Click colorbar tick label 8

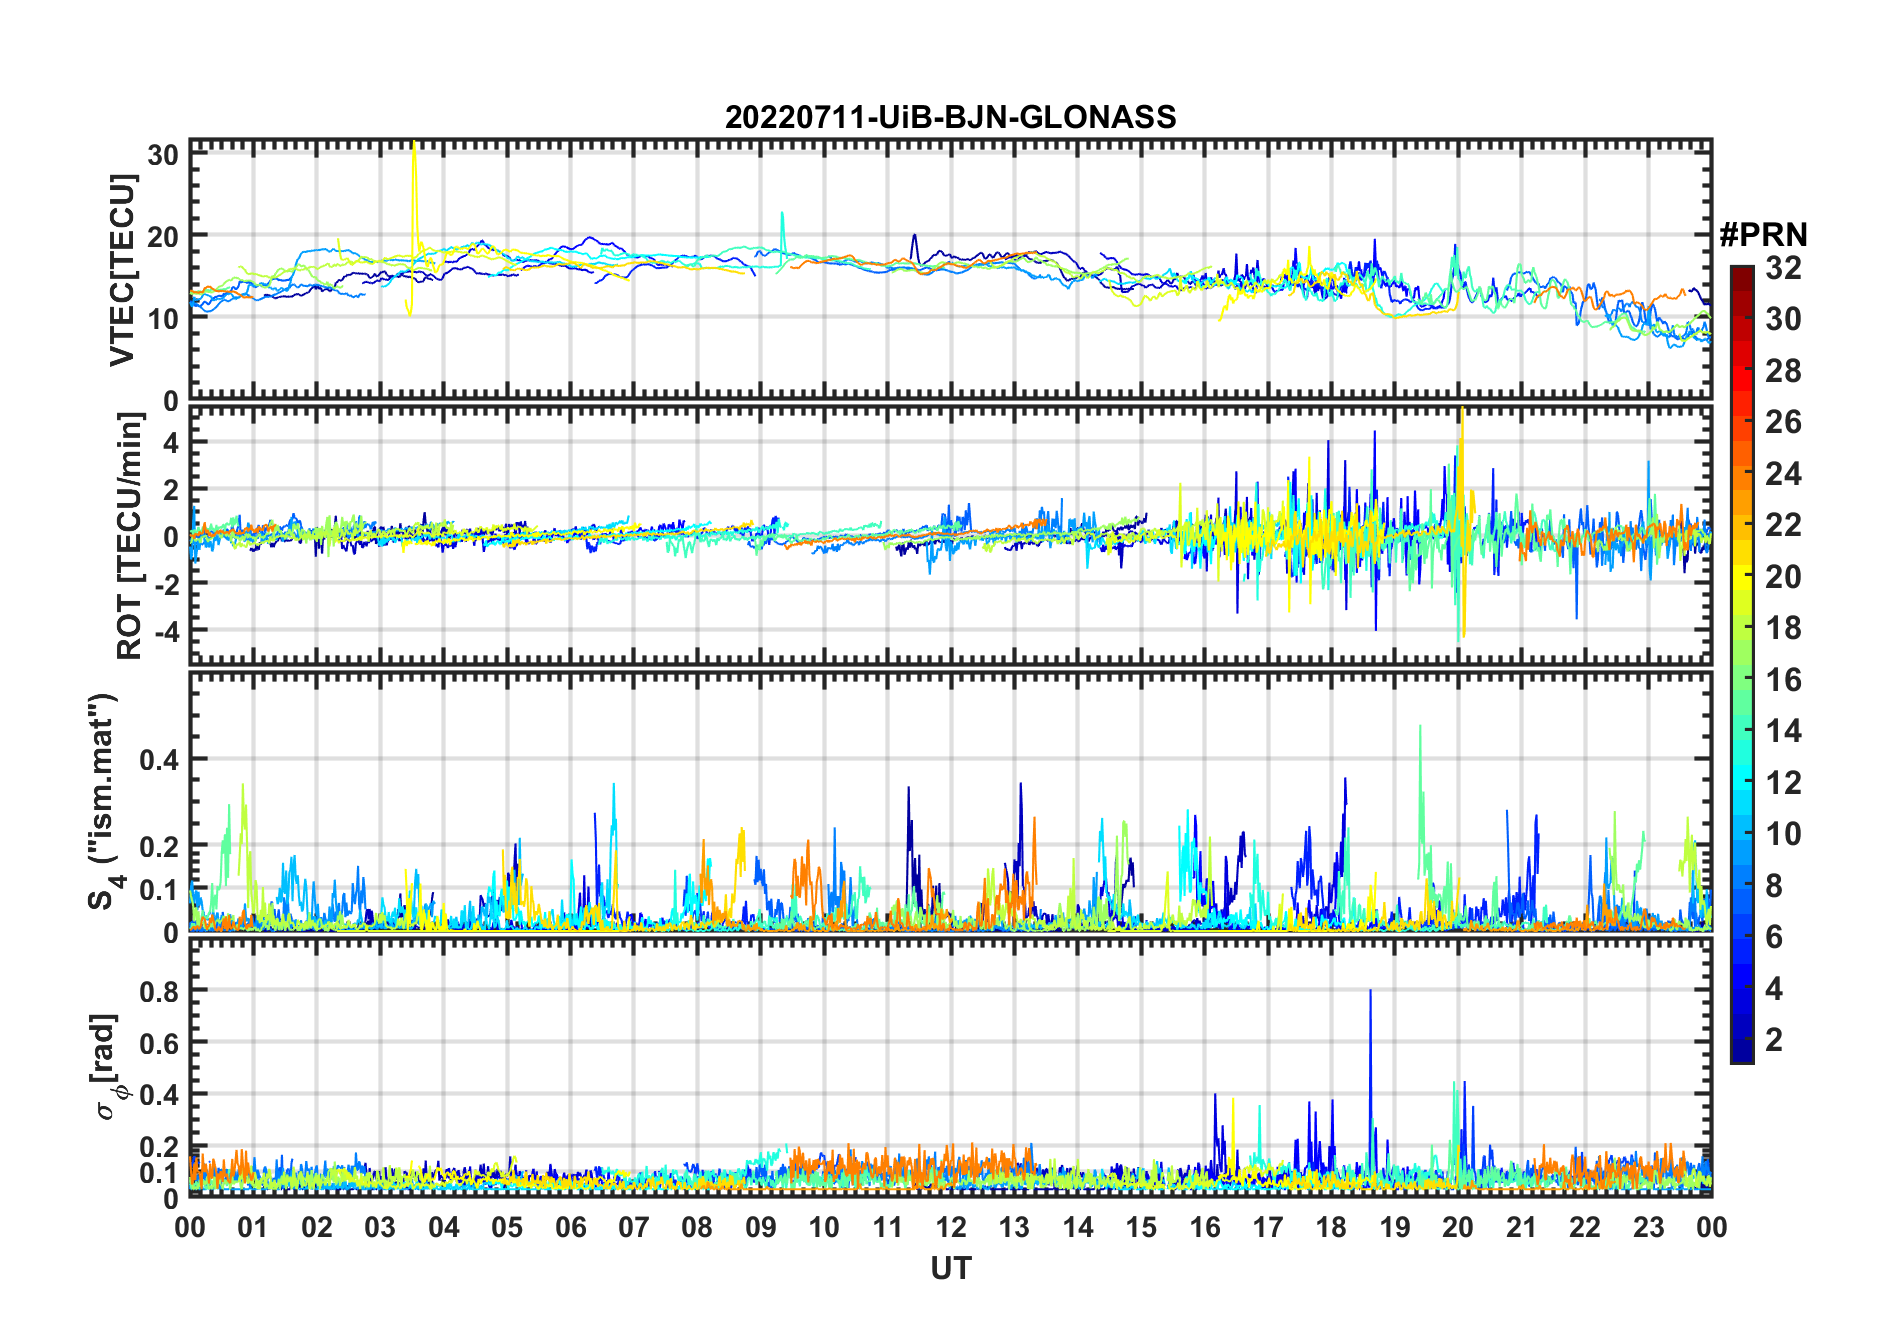pos(1774,886)
